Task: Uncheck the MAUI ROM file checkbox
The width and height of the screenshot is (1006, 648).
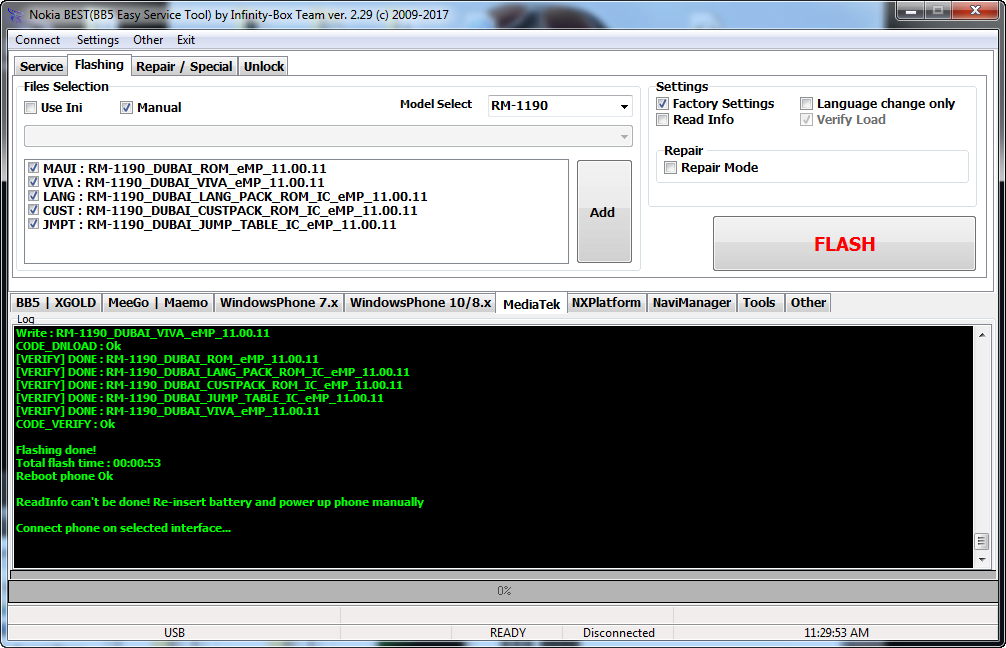Action: click(x=33, y=168)
